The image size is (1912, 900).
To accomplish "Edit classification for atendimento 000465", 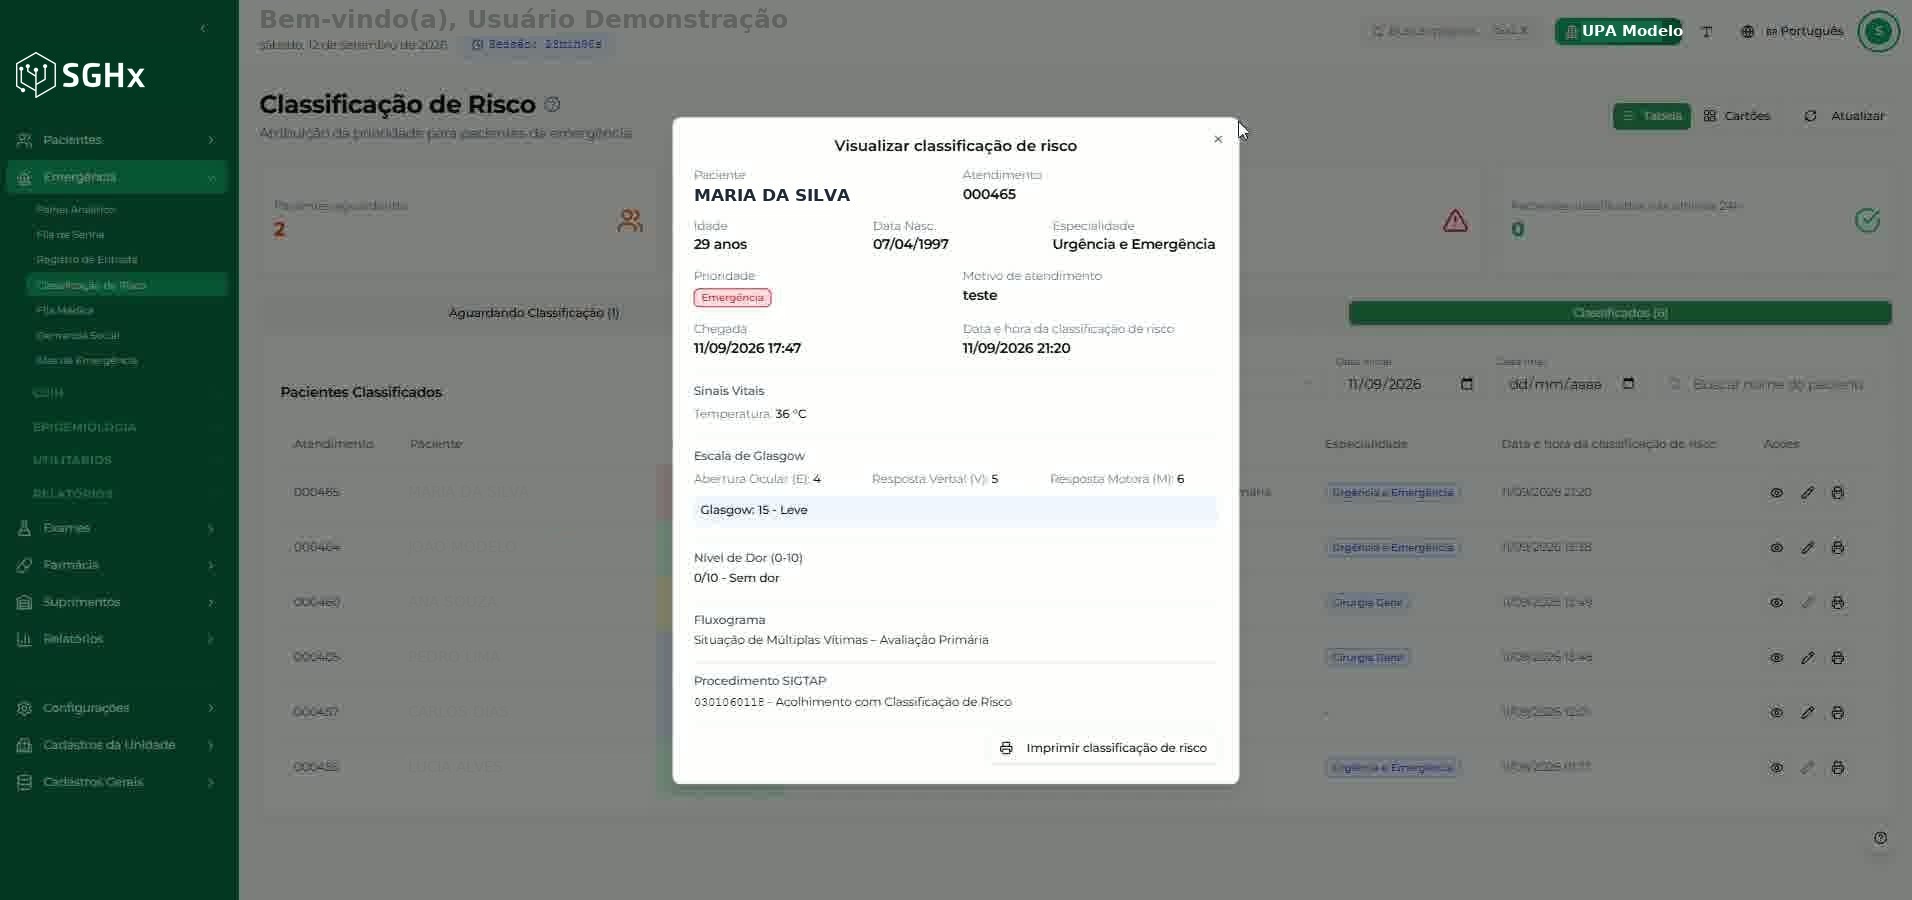I will tap(1807, 493).
